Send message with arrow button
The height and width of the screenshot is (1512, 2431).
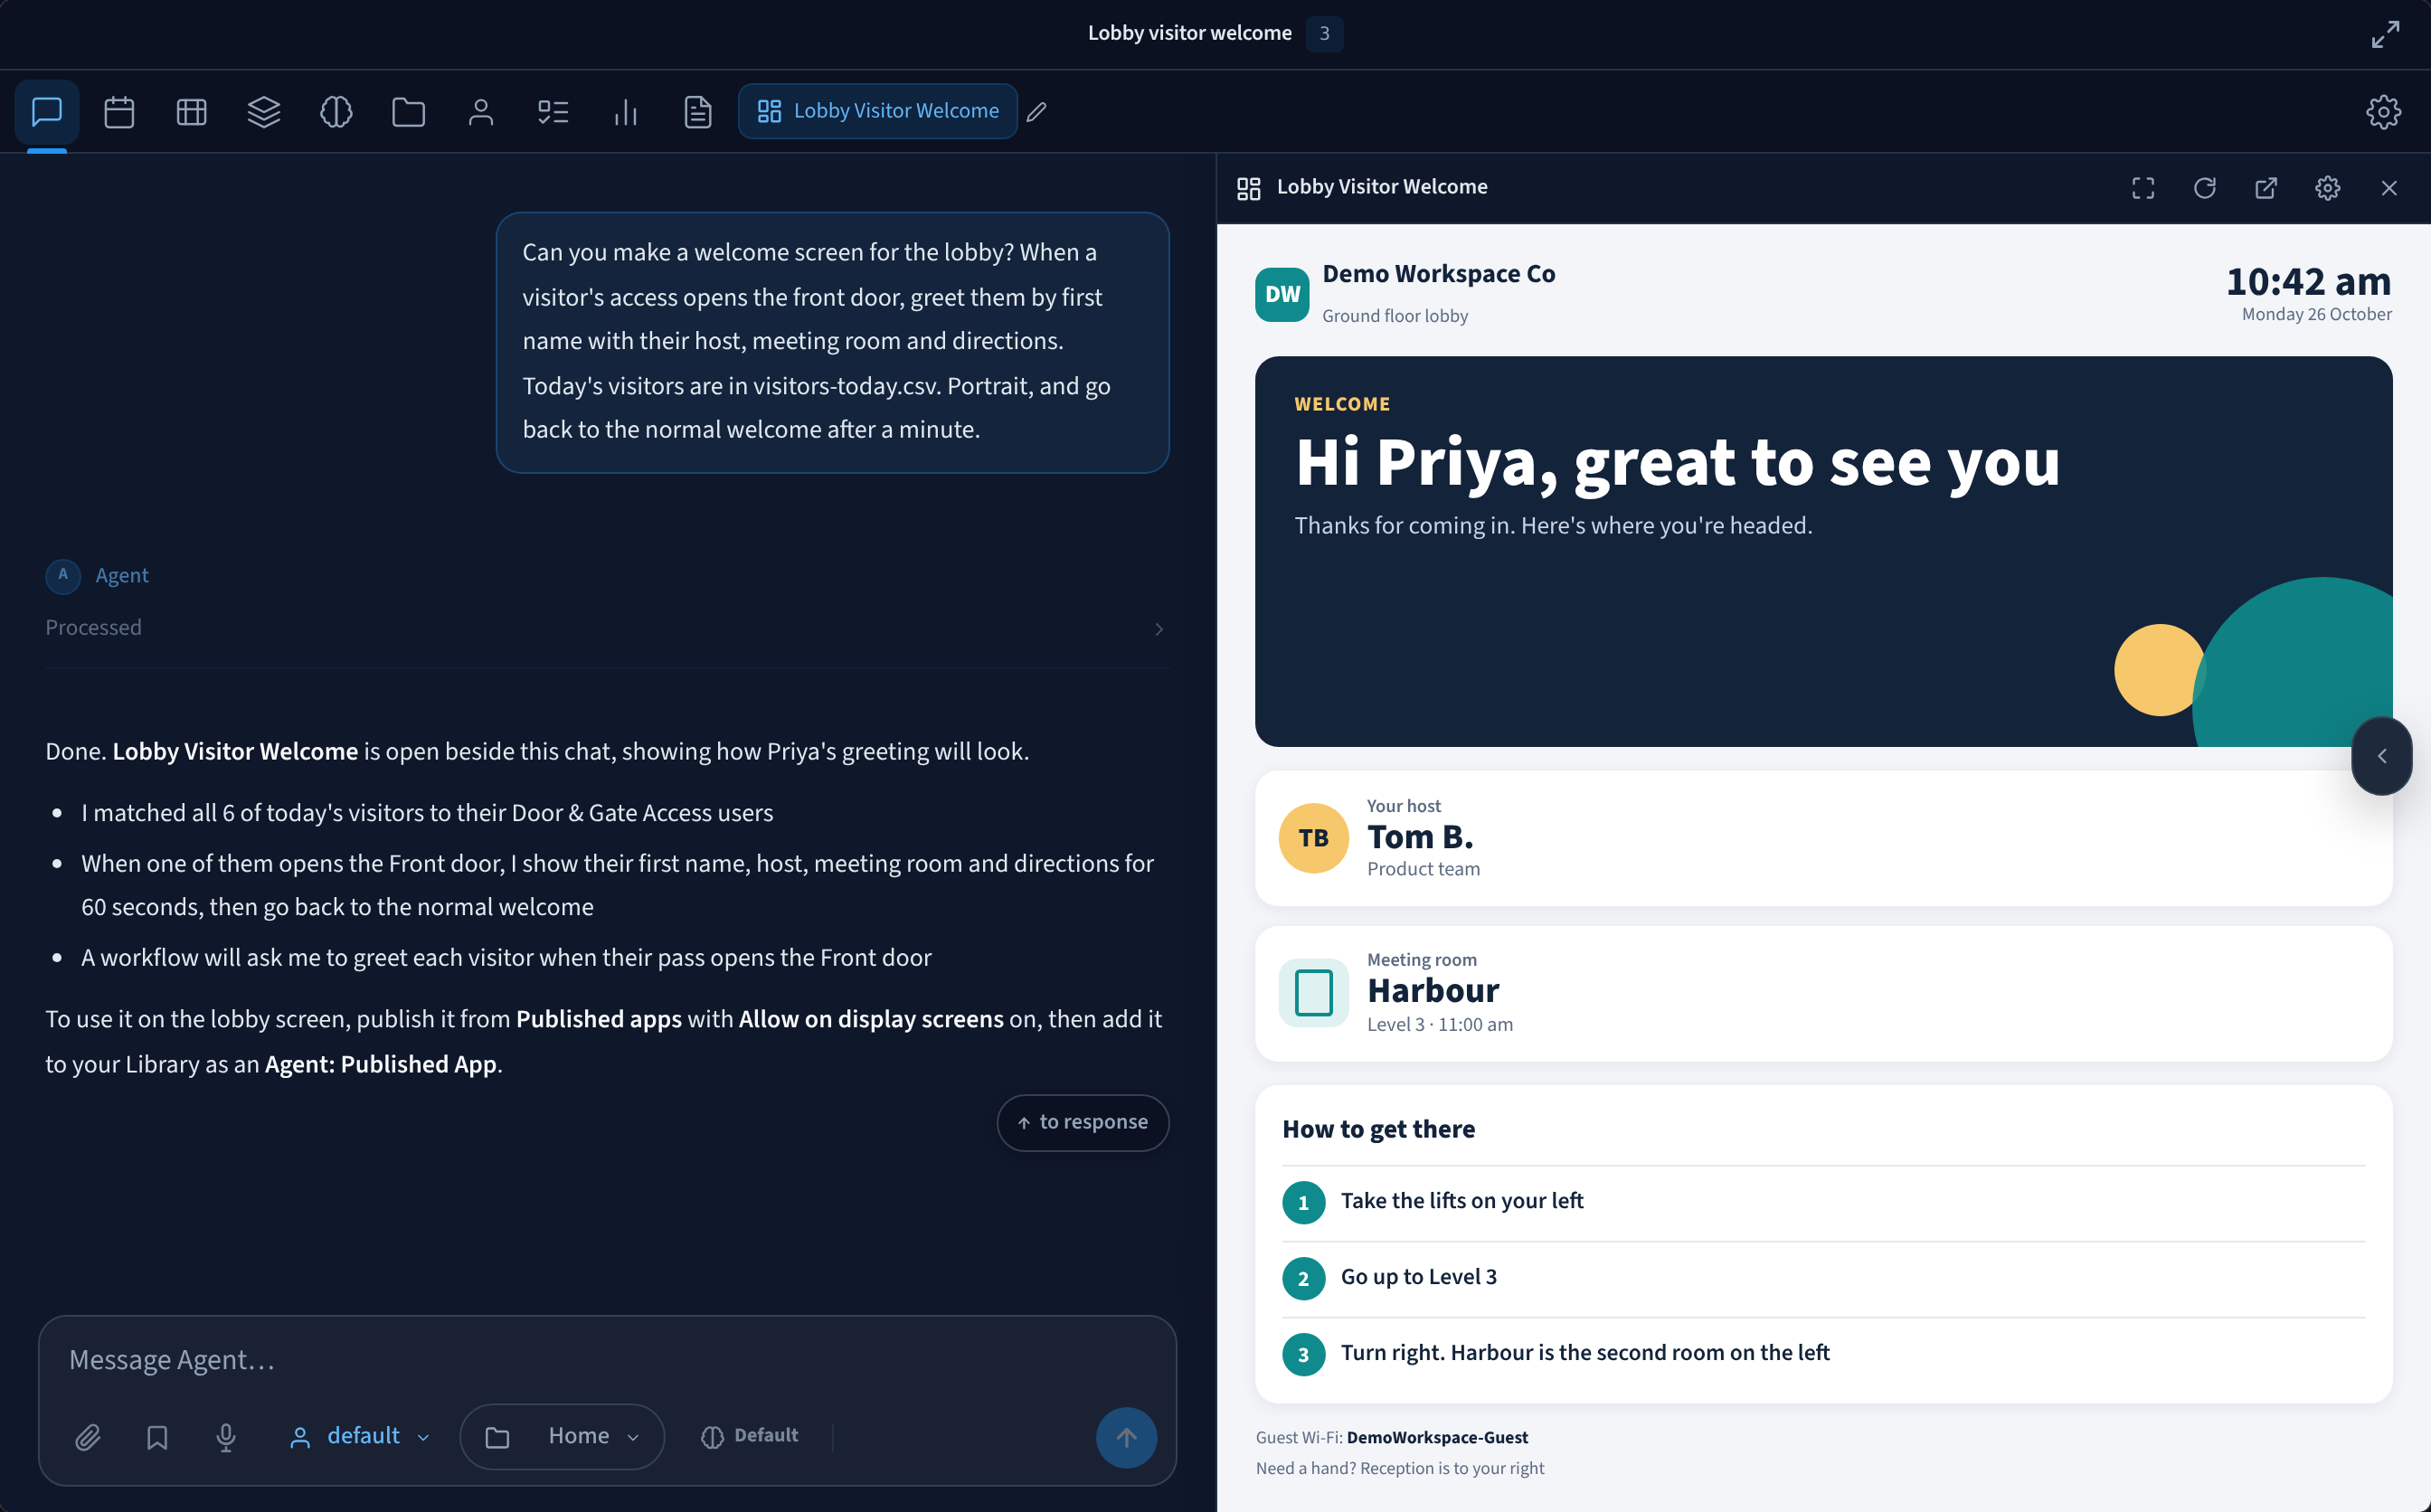pos(1126,1437)
